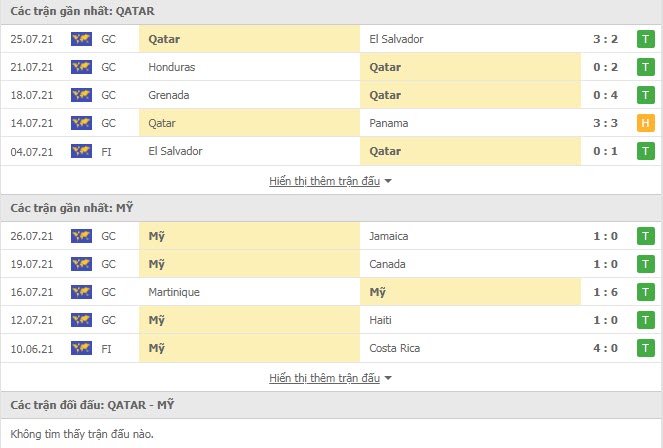Expand more Mỹ matches with Hiển thị thêm trận đấu

tap(324, 378)
